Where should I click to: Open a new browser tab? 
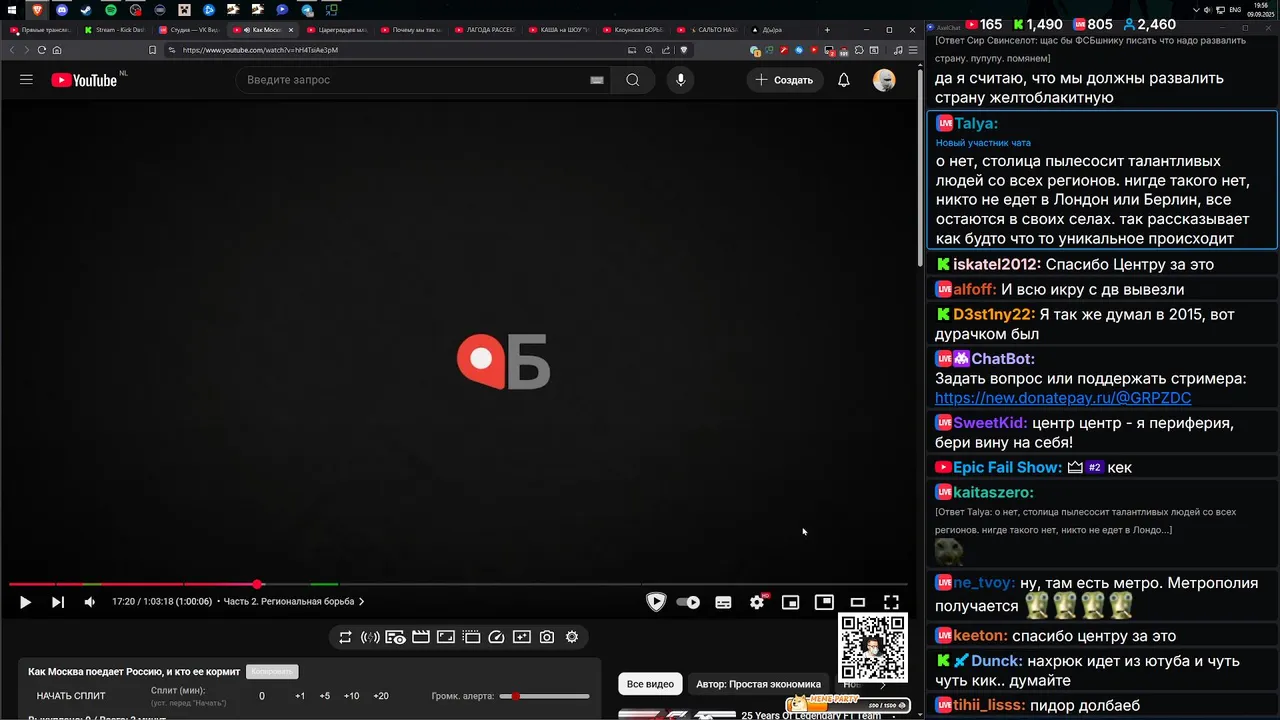pyautogui.click(x=826, y=30)
